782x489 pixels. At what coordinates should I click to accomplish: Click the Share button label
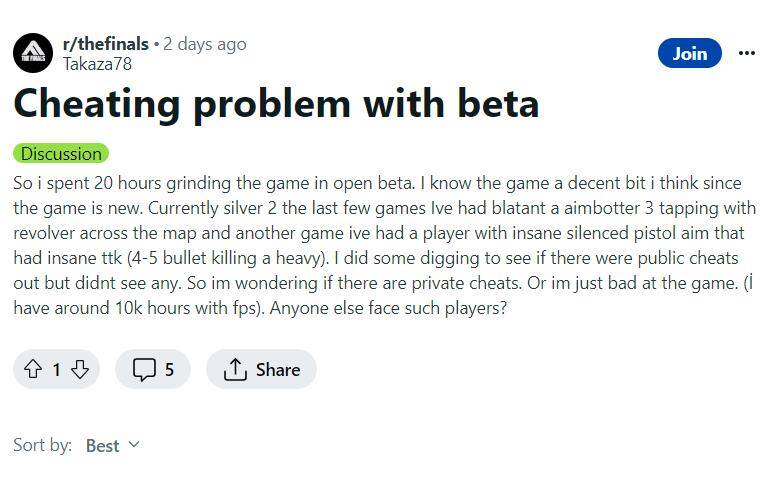pyautogui.click(x=277, y=370)
